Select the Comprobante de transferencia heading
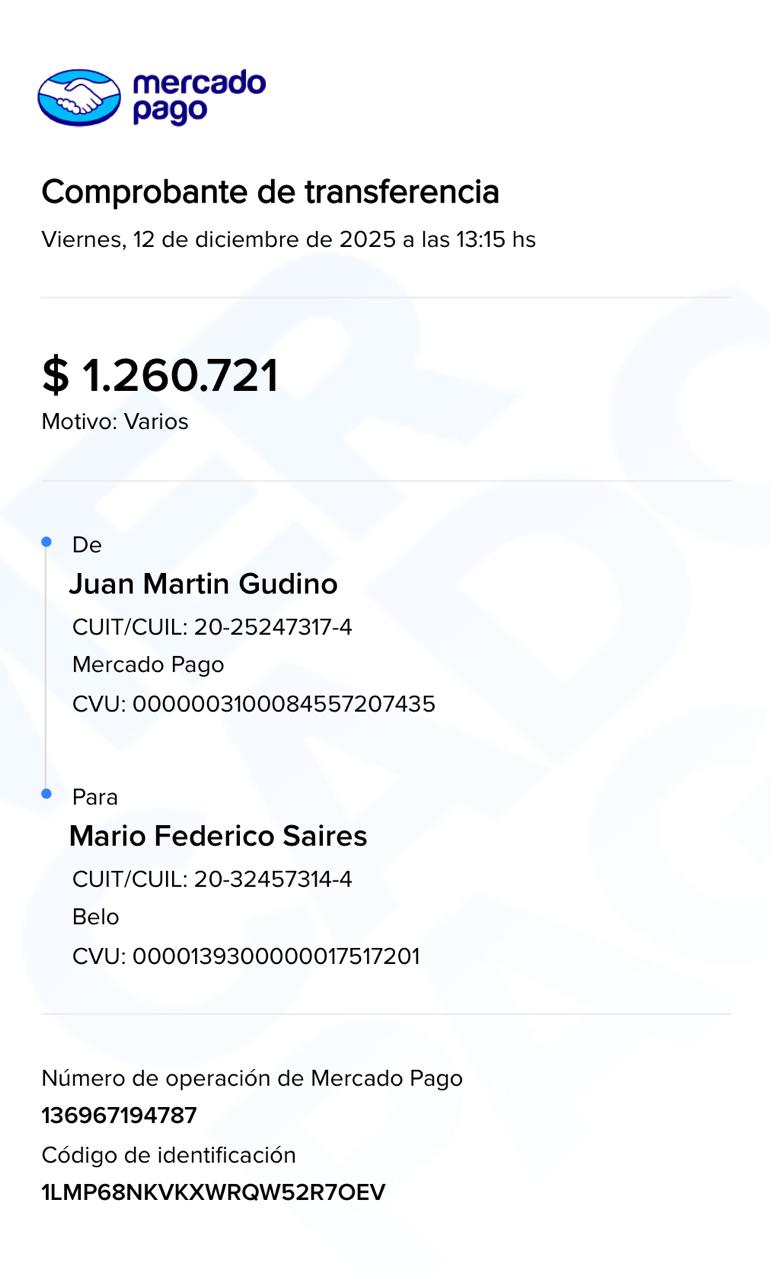772x1280 pixels. (270, 191)
